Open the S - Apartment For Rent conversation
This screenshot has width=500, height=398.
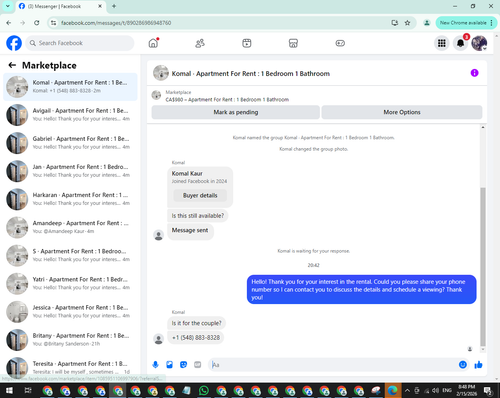pos(70,255)
